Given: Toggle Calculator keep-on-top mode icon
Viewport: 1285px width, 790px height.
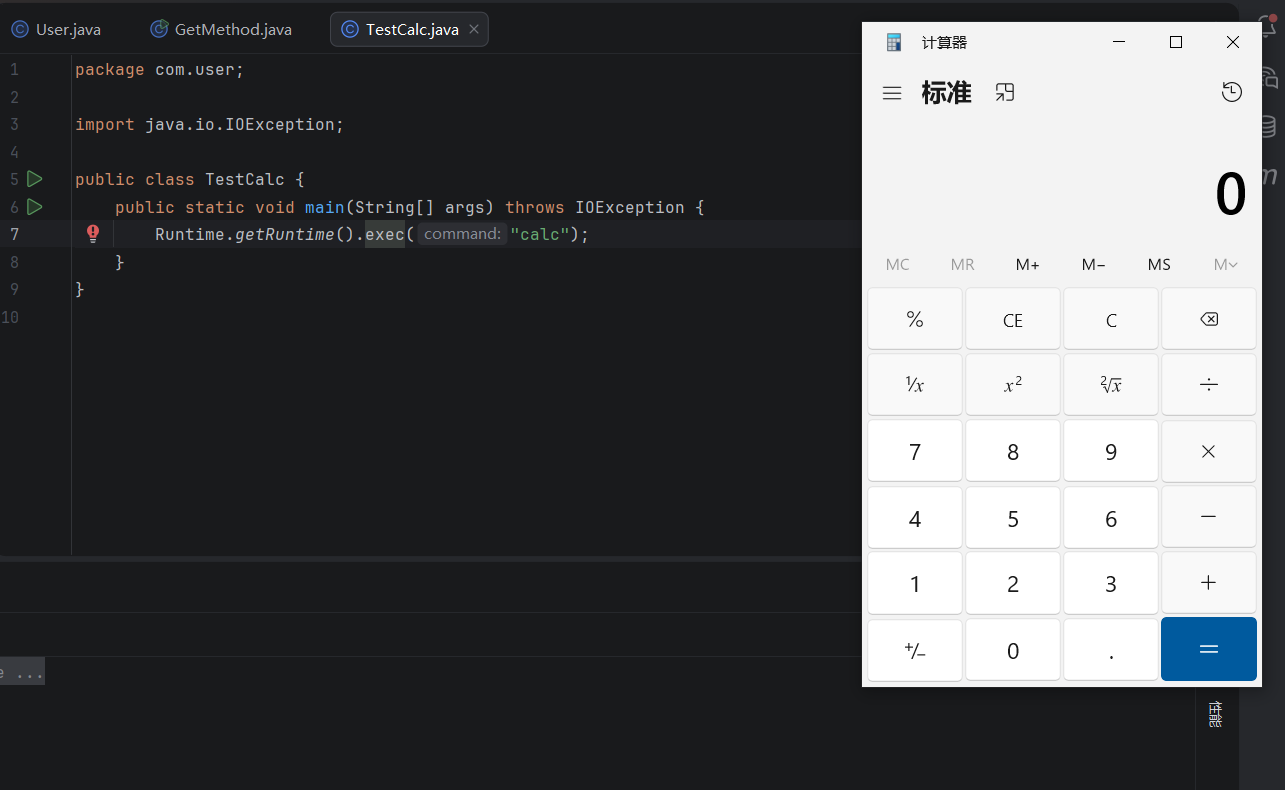Looking at the screenshot, I should coord(1005,93).
